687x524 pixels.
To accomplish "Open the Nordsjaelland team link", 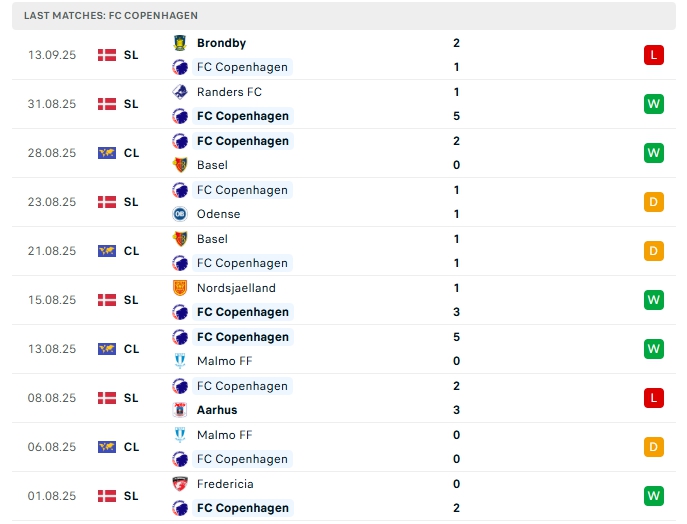I will click(x=236, y=288).
